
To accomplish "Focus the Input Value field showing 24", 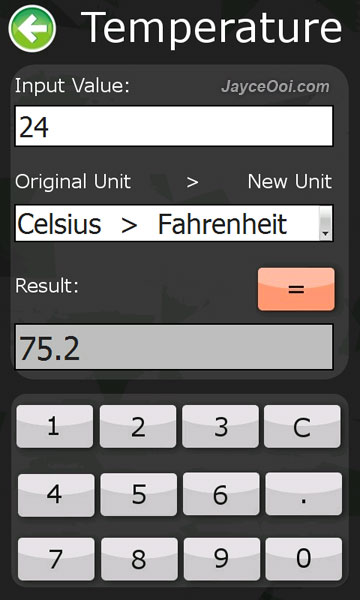I will click(174, 126).
